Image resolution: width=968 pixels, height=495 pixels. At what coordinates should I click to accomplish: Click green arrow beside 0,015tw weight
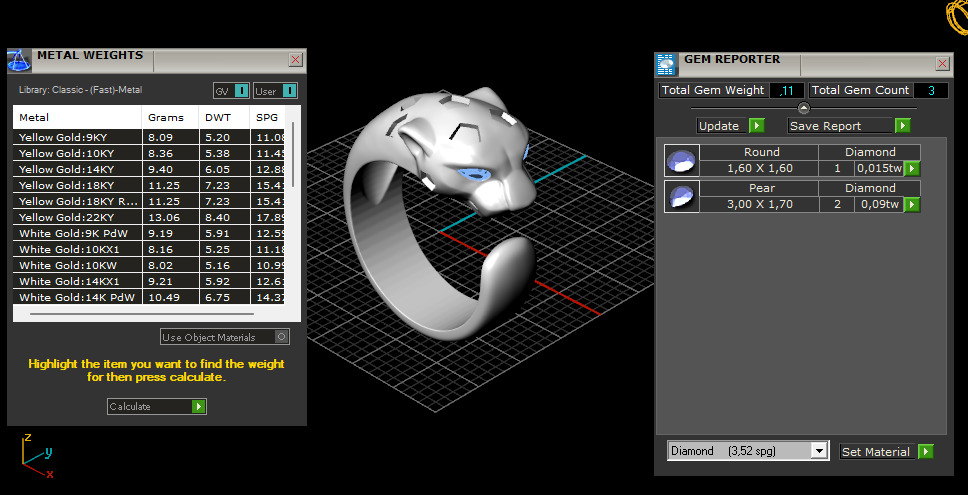pyautogui.click(x=912, y=168)
